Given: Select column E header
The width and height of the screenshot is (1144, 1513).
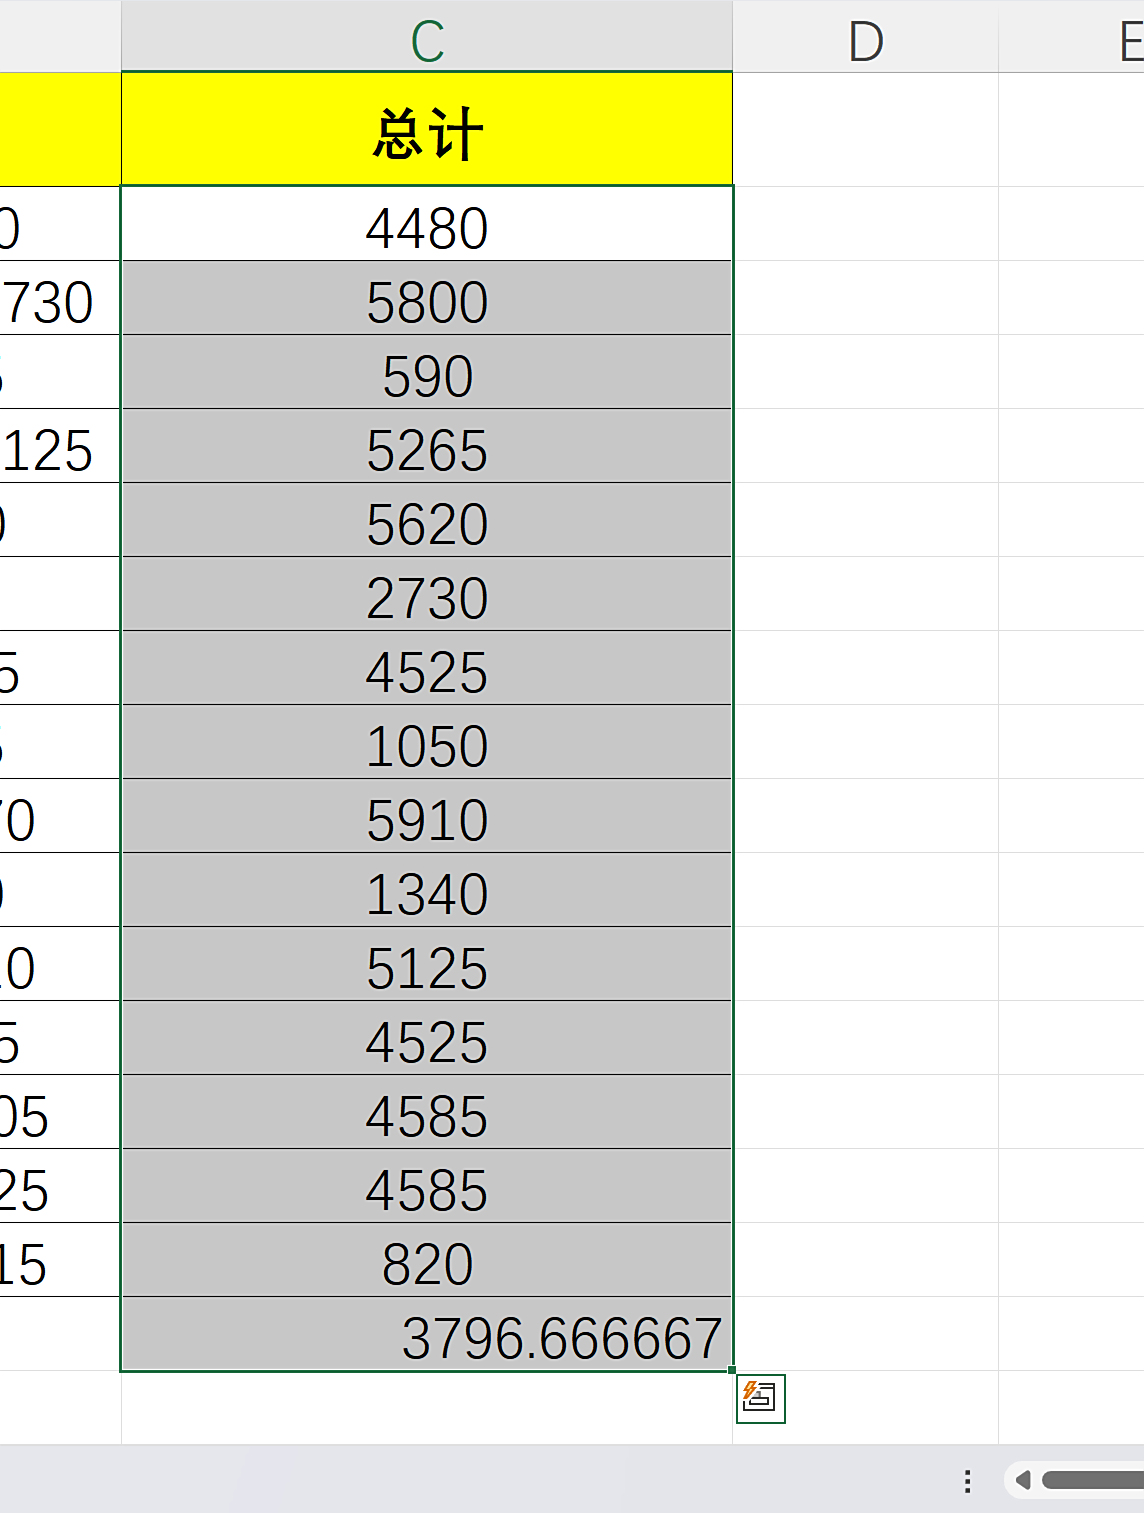Looking at the screenshot, I should pyautogui.click(x=1130, y=40).
